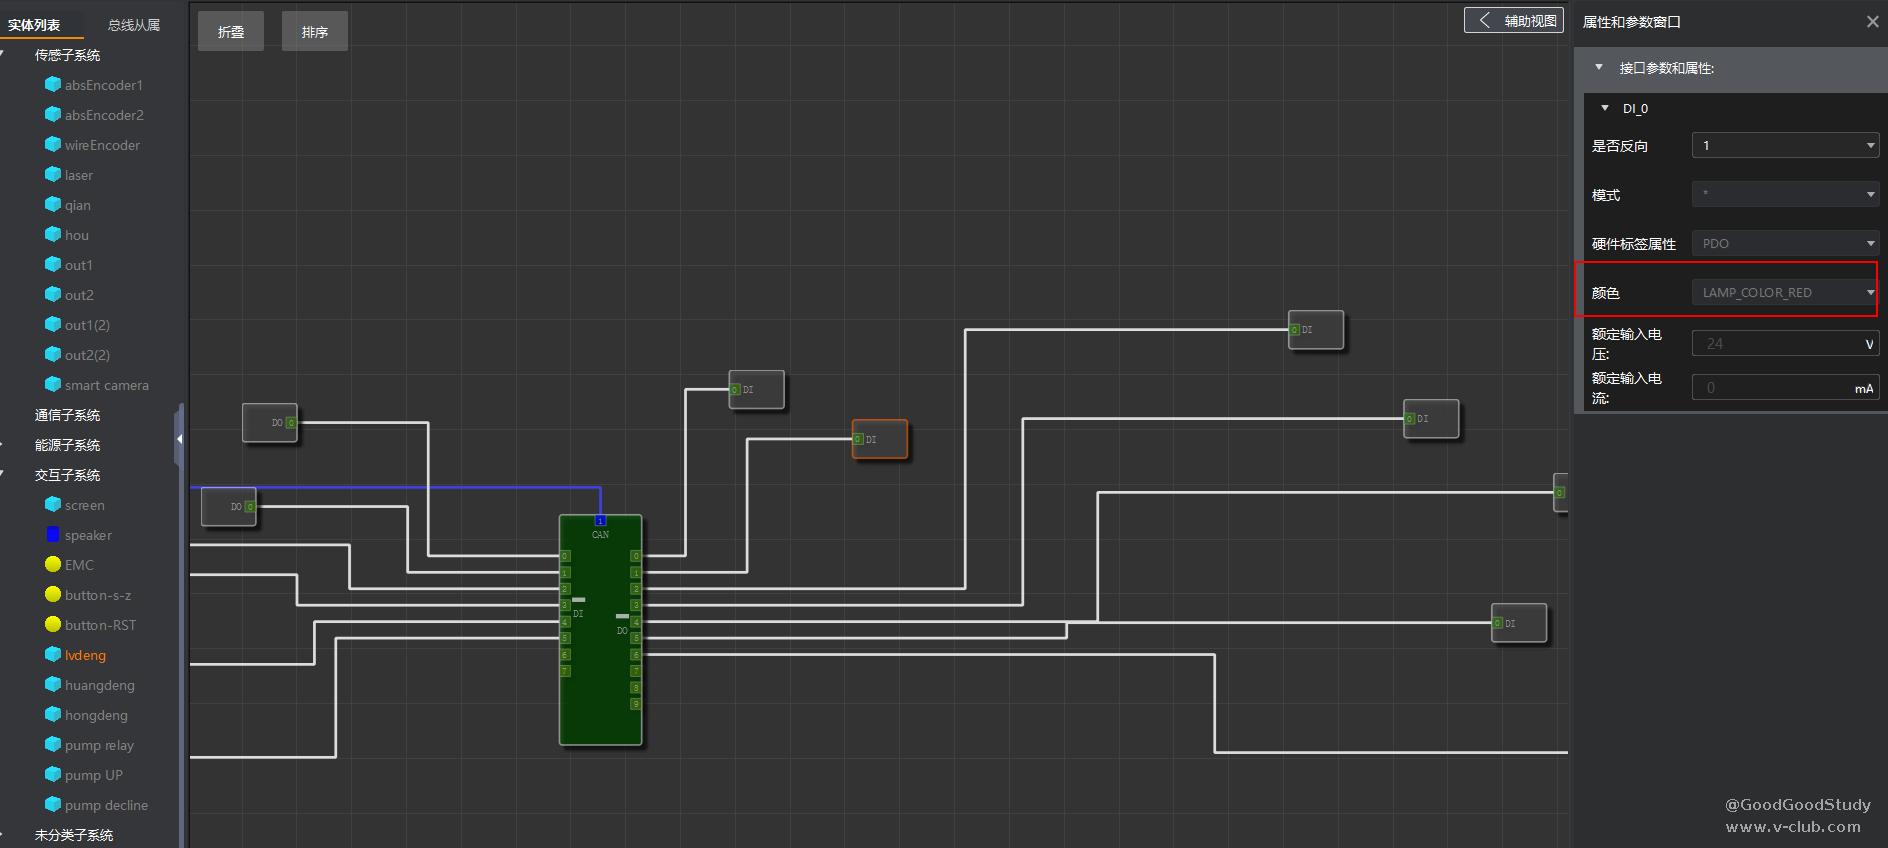The height and width of the screenshot is (848, 1888).
Task: Select the orange-highlighted DI node
Action: (x=880, y=439)
